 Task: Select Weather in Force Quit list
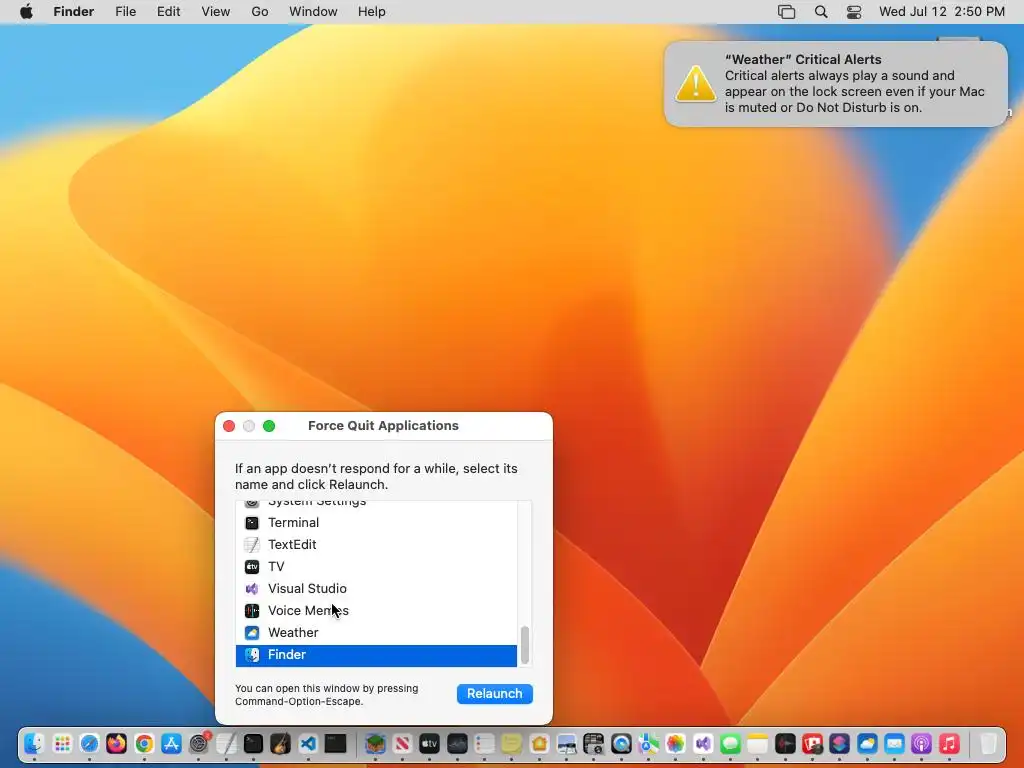(x=376, y=632)
